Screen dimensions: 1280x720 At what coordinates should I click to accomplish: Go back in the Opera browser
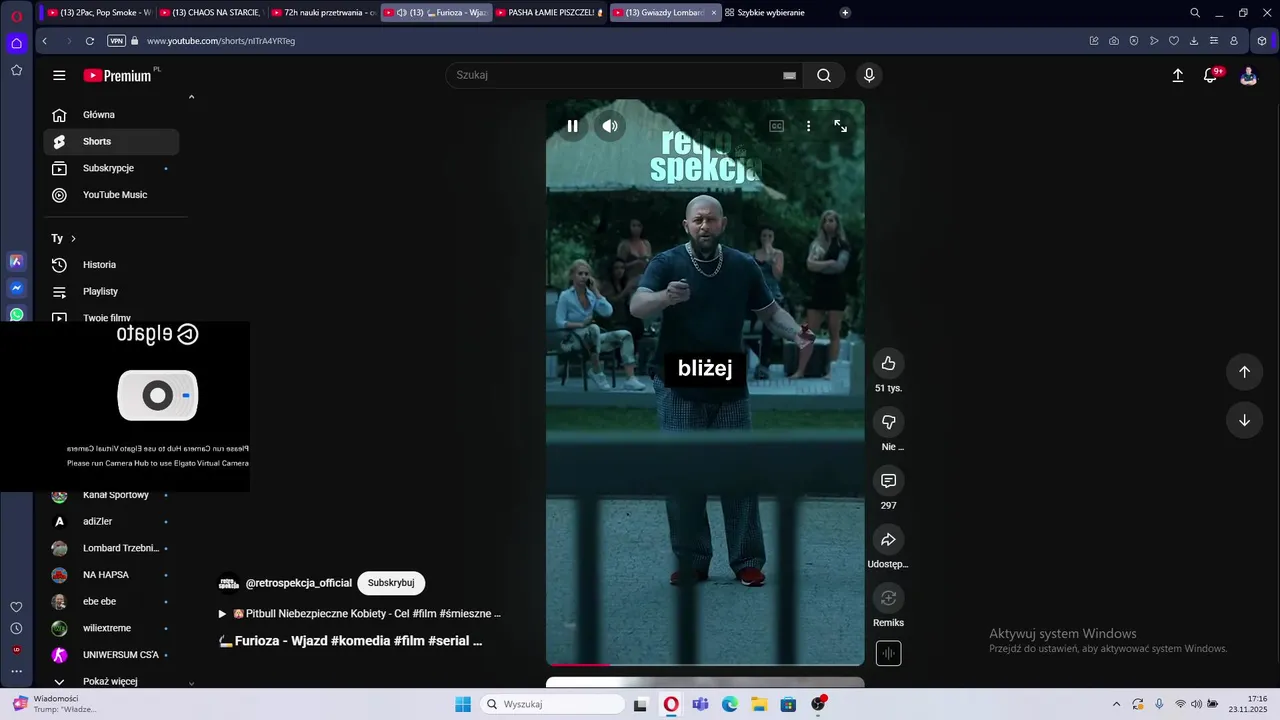pyautogui.click(x=45, y=41)
